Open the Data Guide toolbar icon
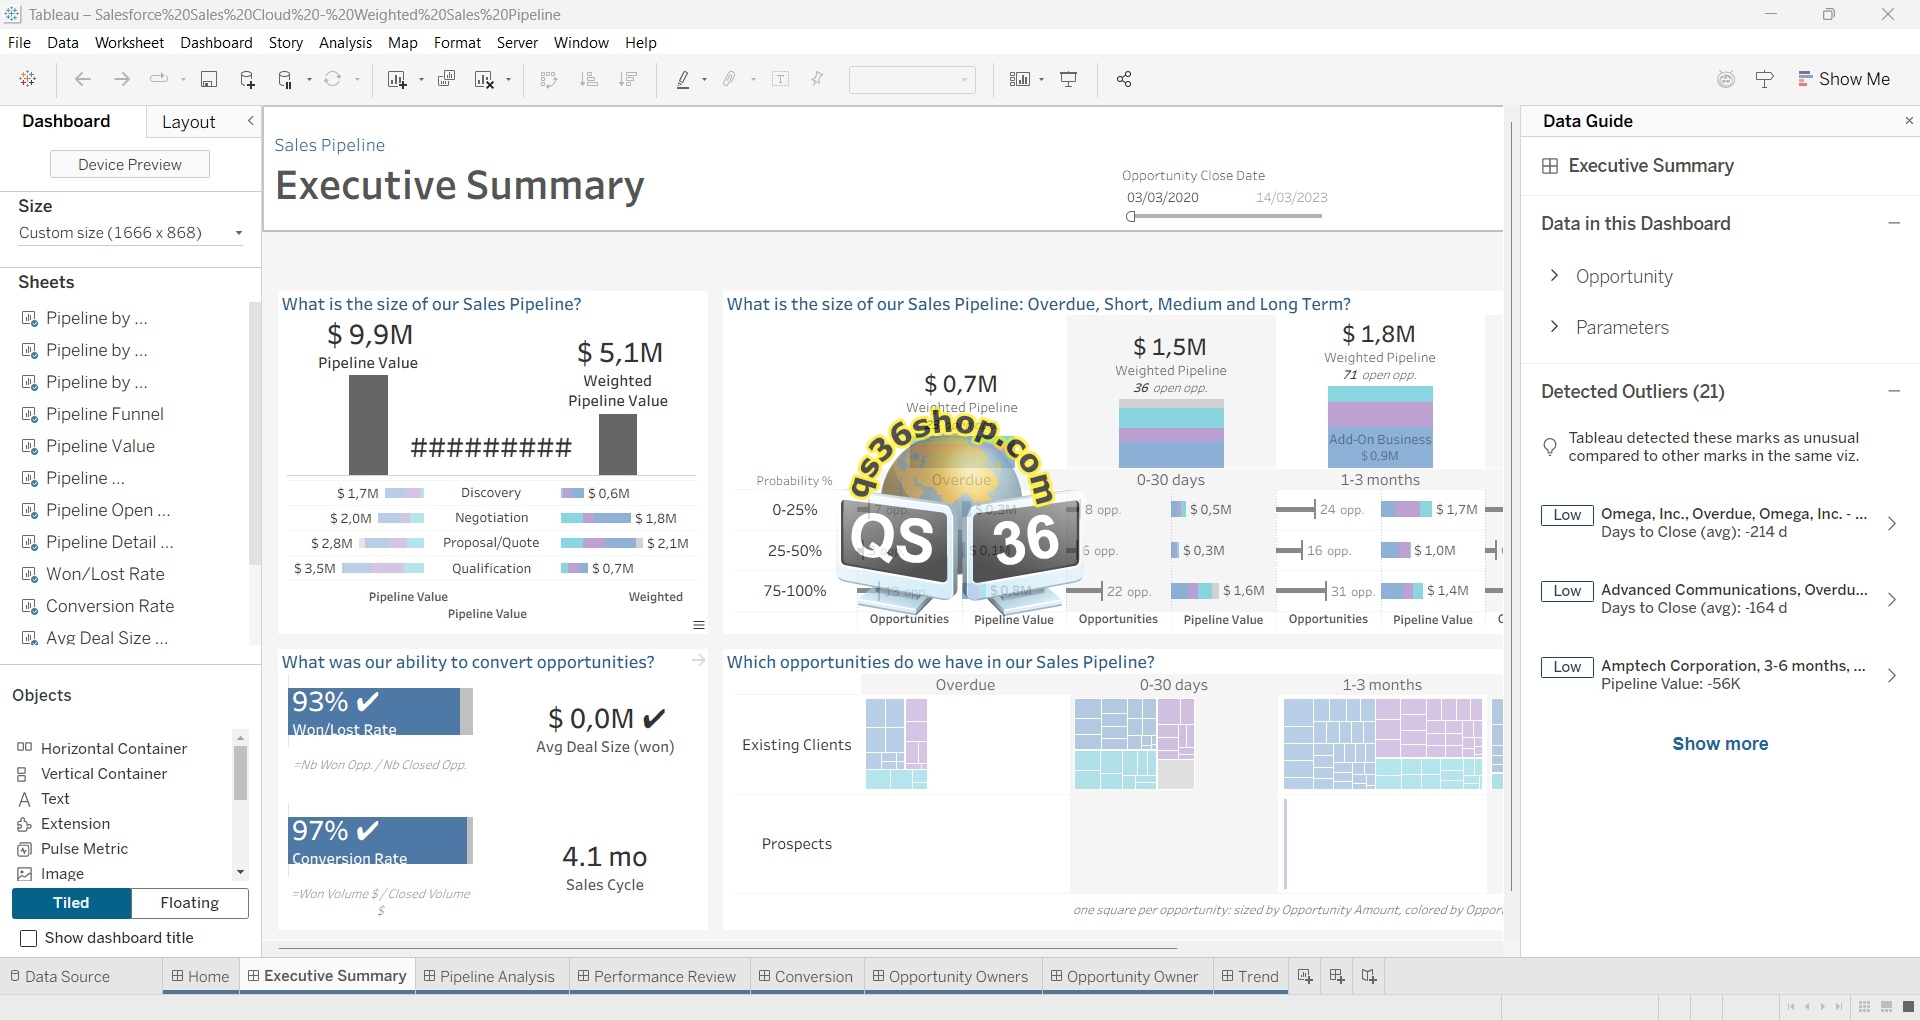 (1764, 80)
